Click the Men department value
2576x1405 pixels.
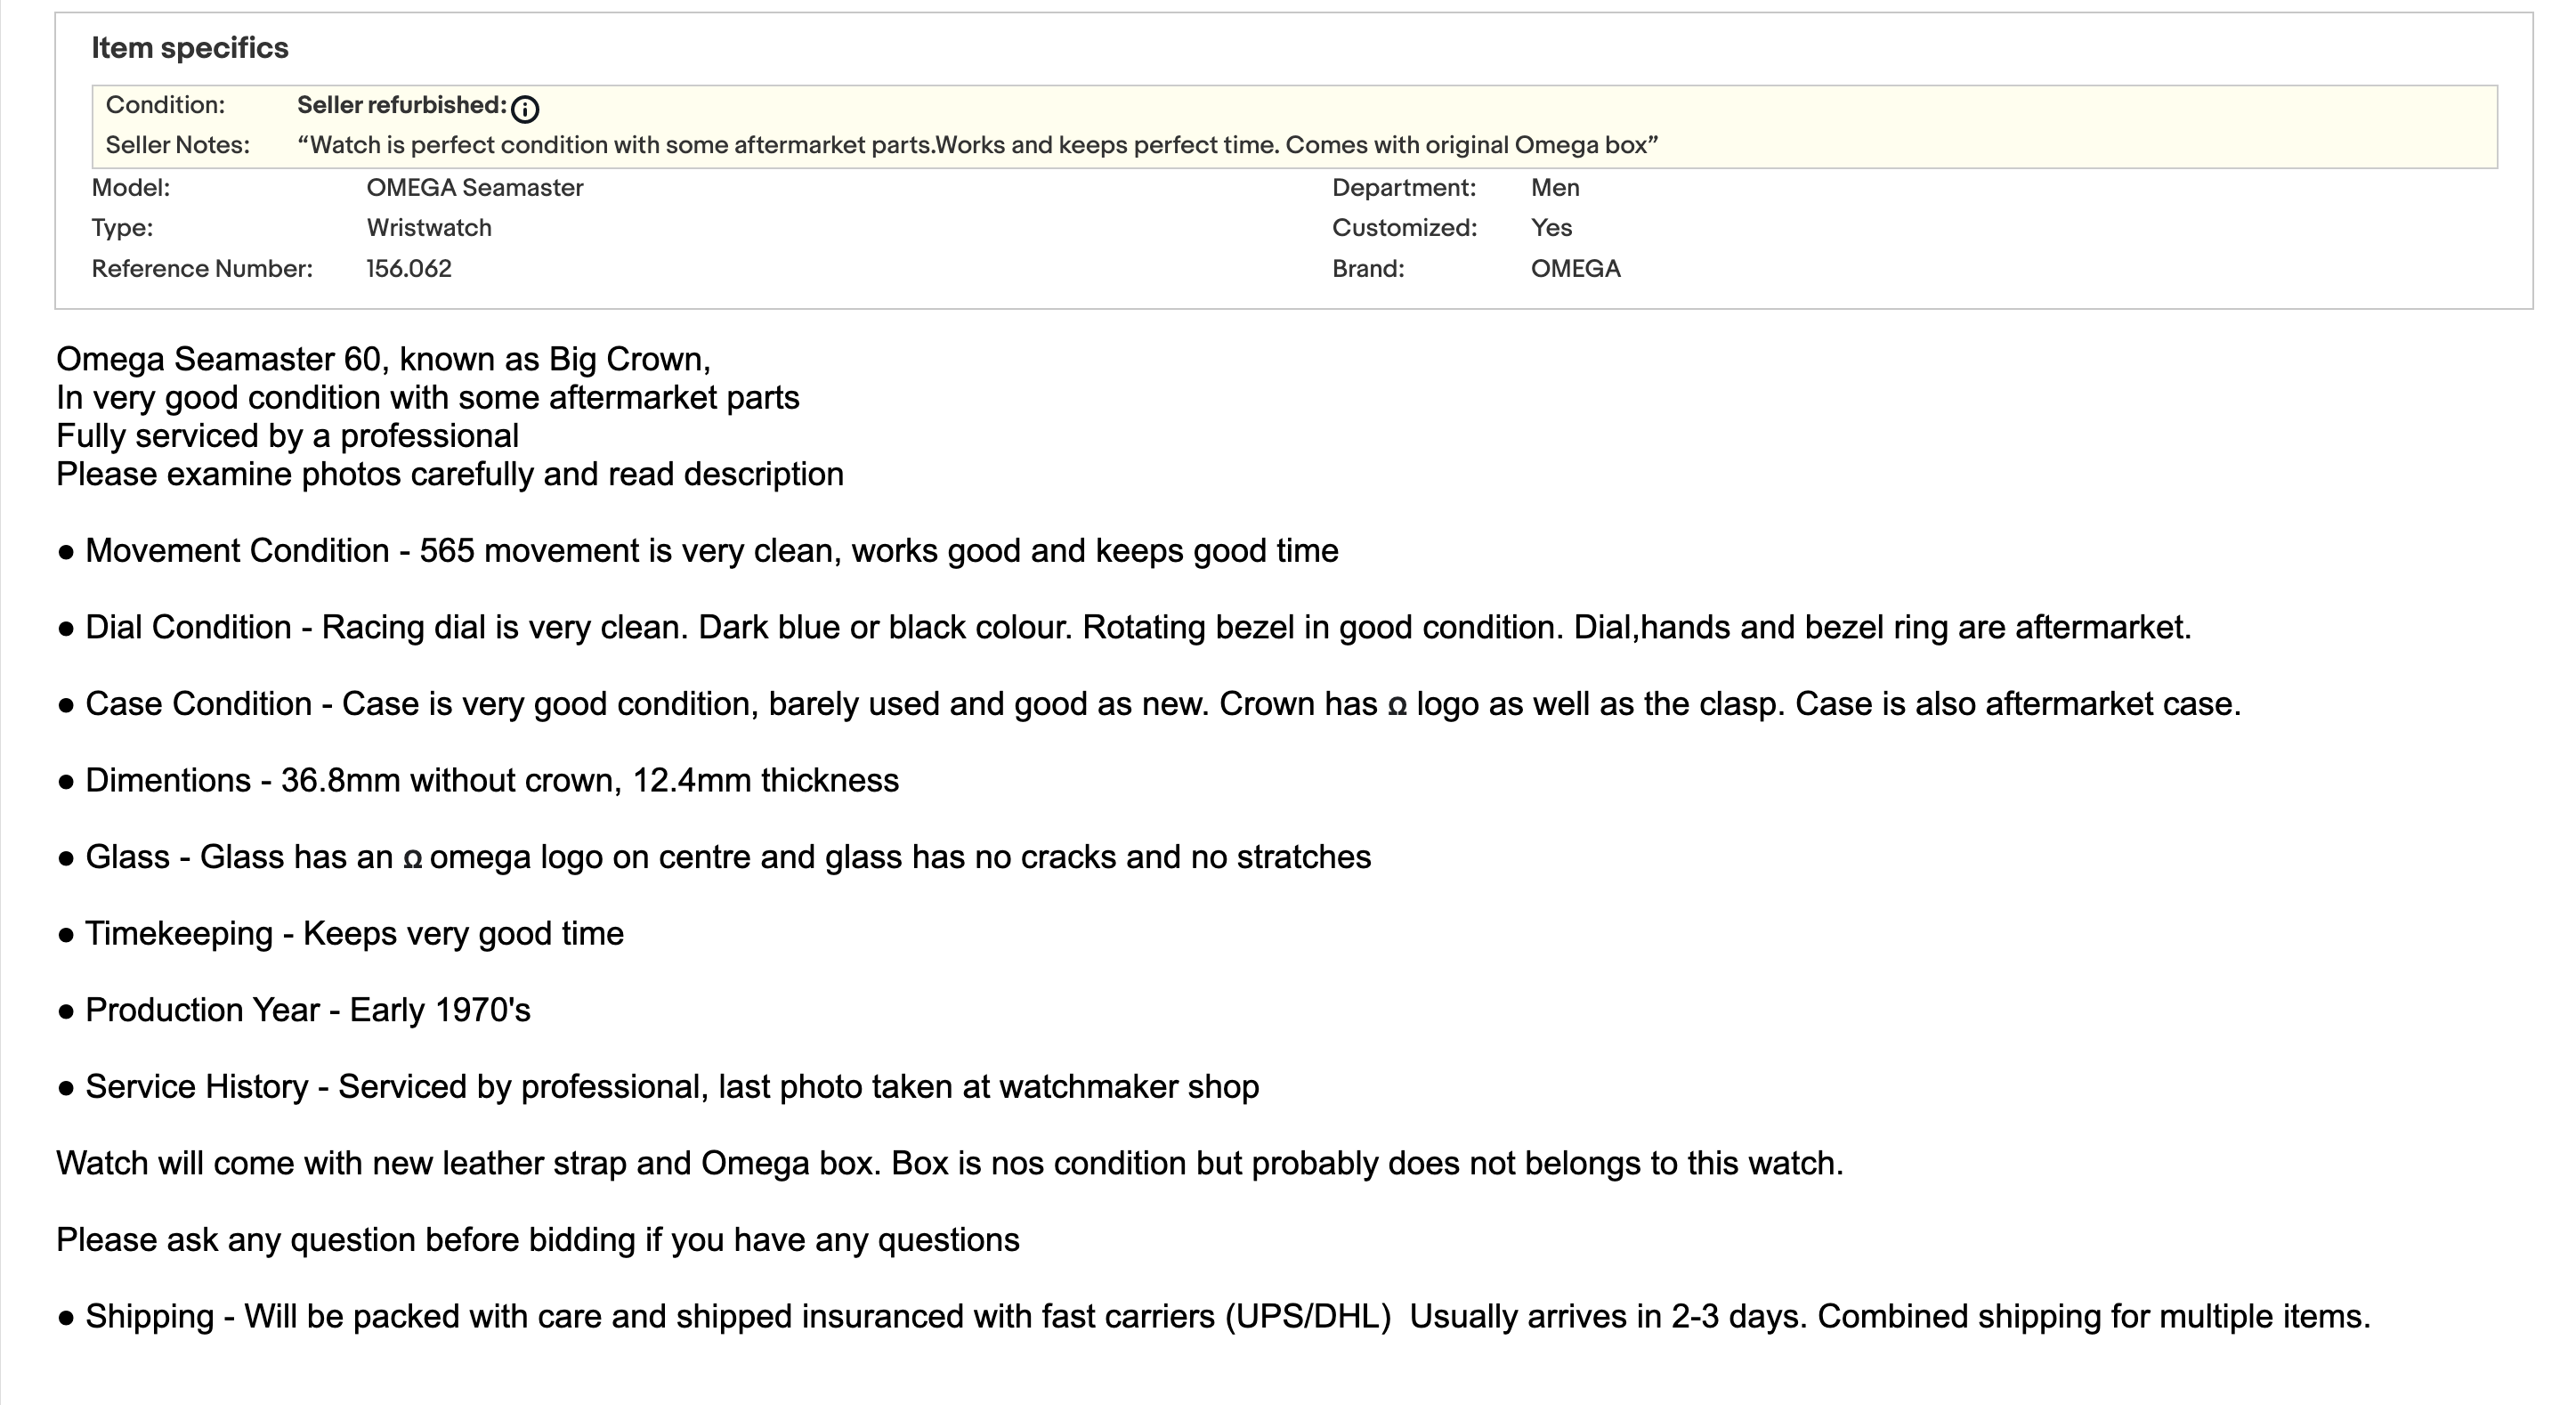[x=1555, y=188]
